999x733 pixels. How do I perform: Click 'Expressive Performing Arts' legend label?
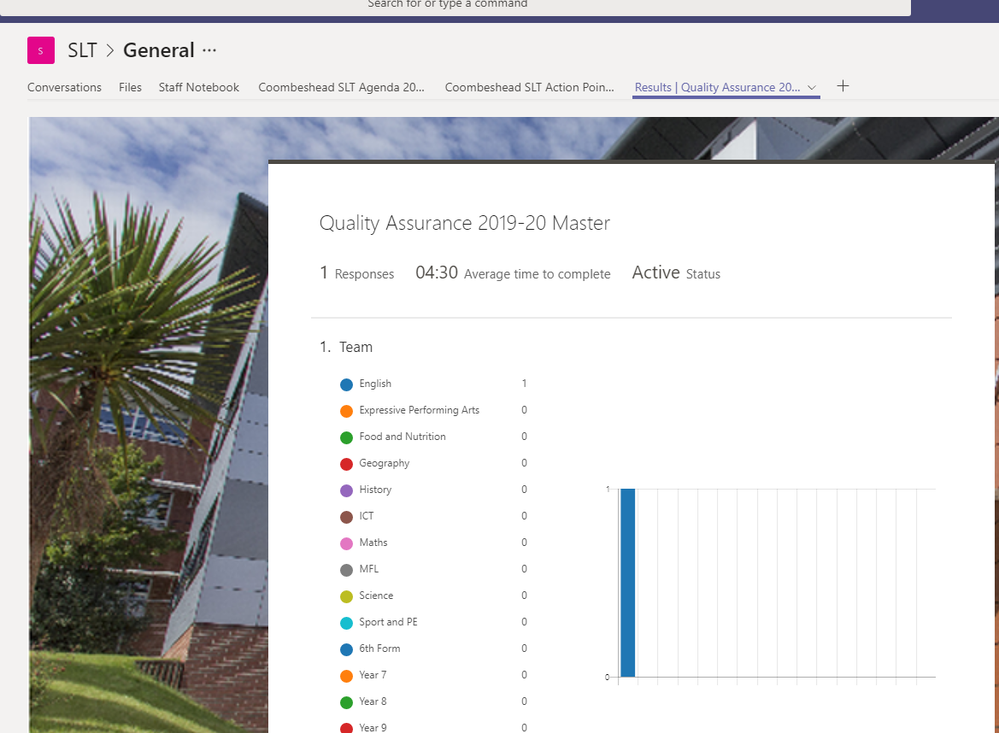419,410
